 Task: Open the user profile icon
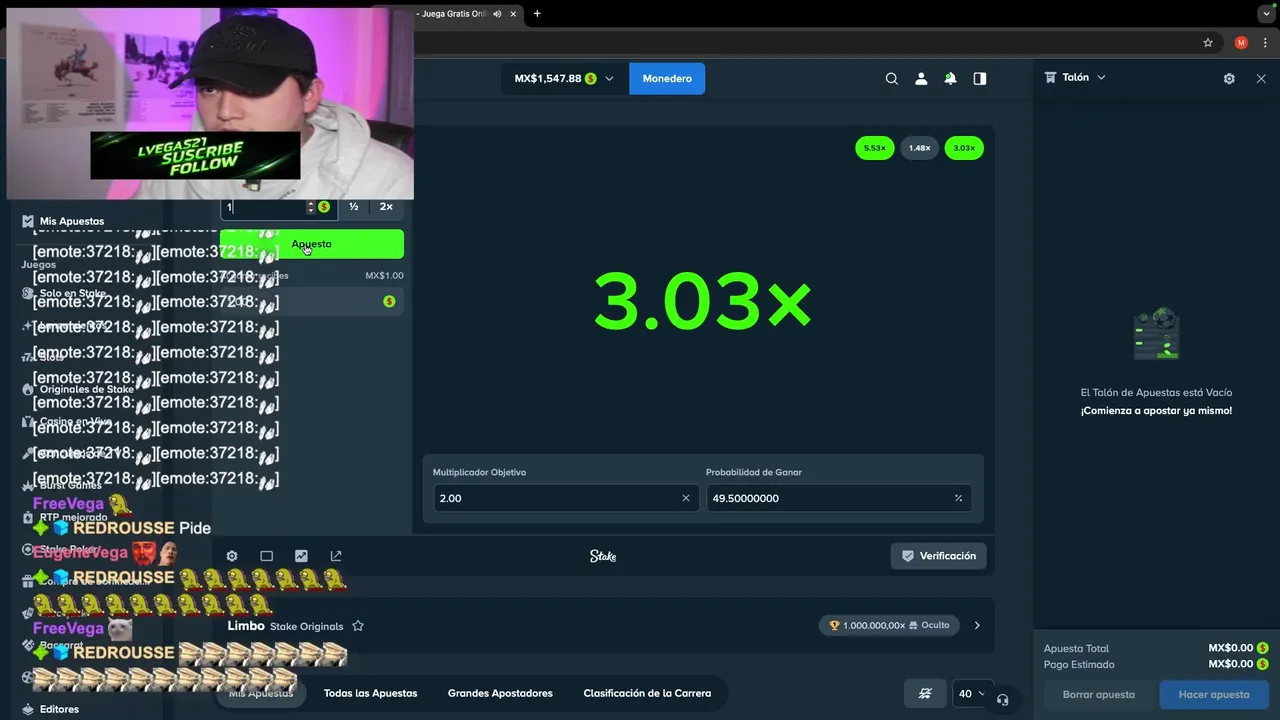[921, 78]
